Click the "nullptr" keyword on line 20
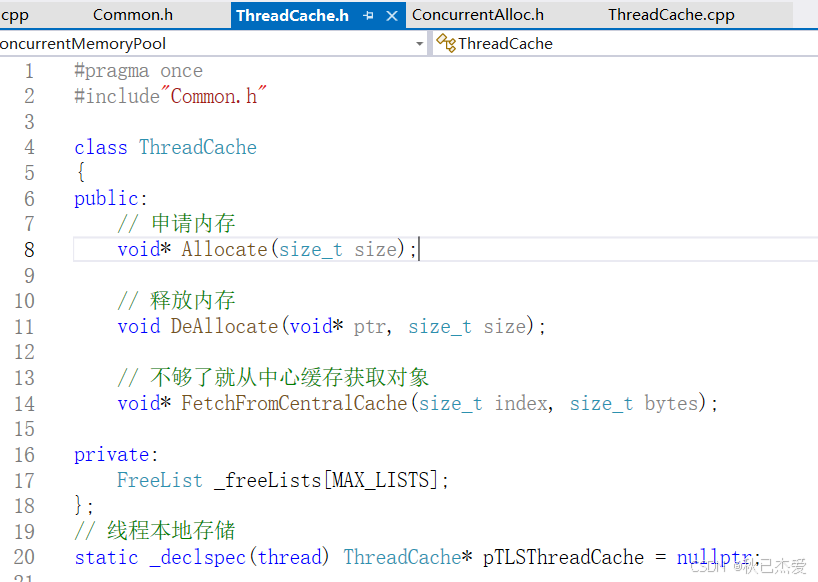 pos(714,557)
